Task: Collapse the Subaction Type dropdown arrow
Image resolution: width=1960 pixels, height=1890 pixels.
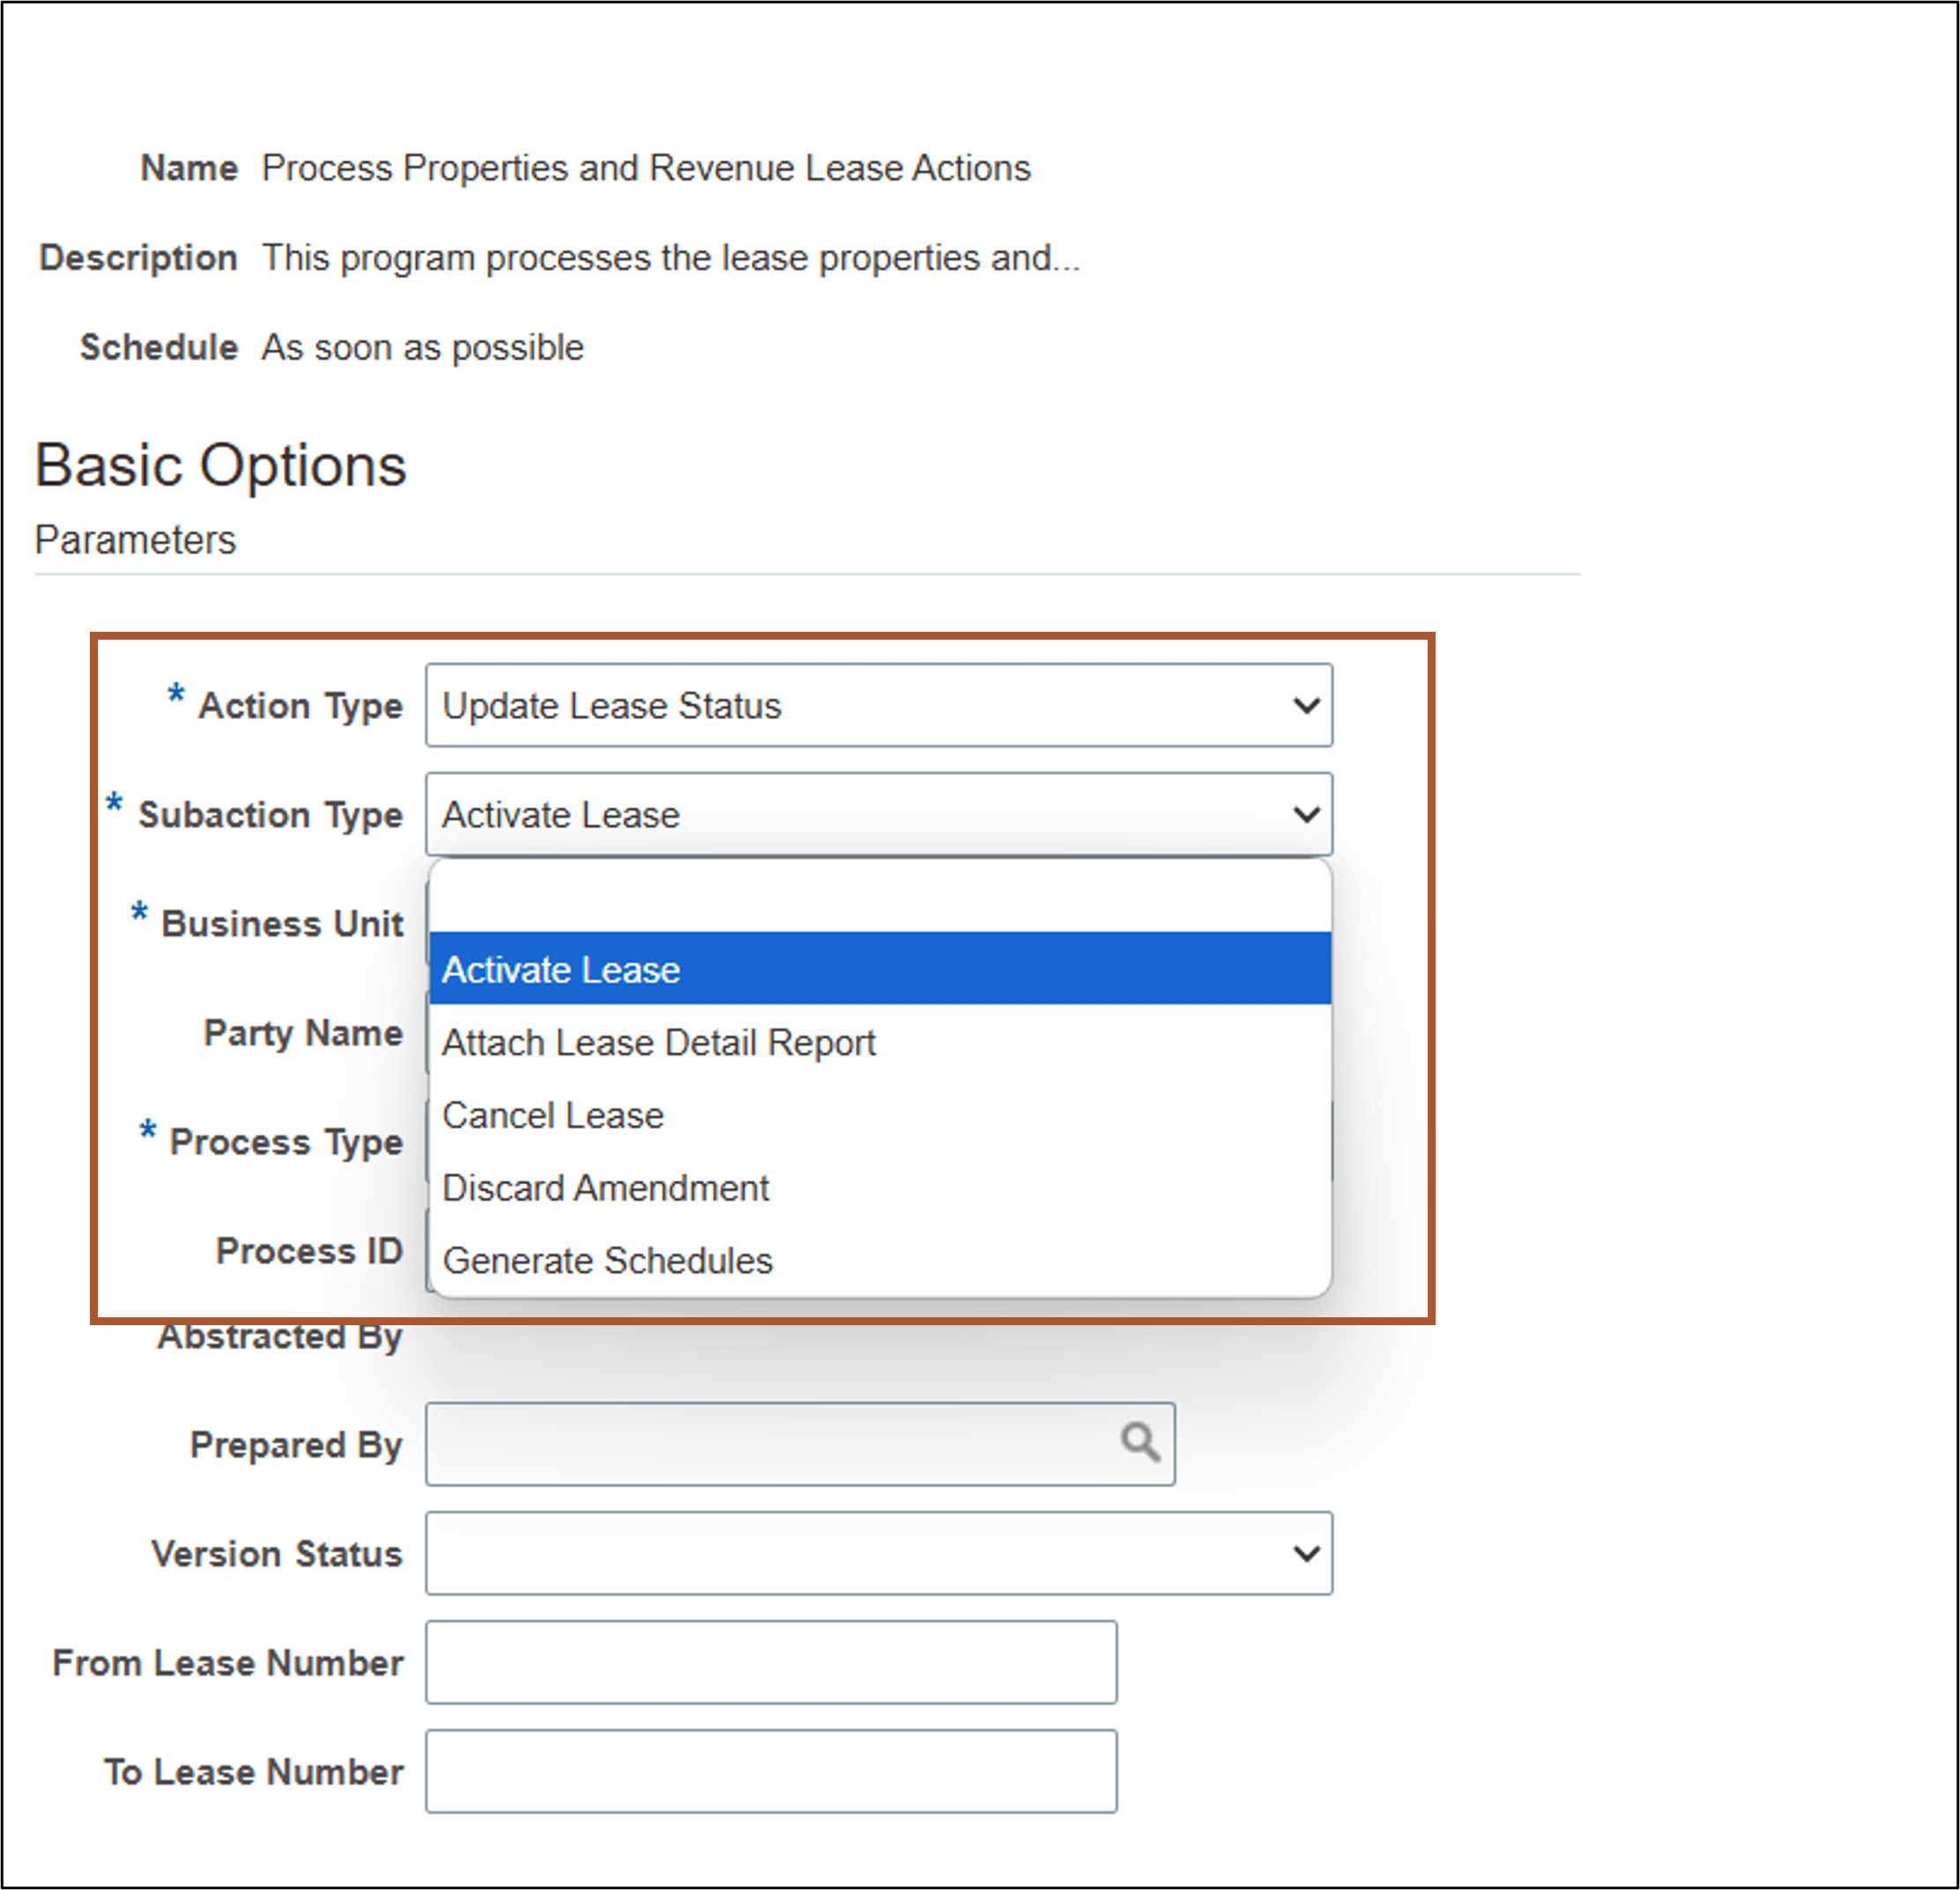Action: [x=1305, y=815]
